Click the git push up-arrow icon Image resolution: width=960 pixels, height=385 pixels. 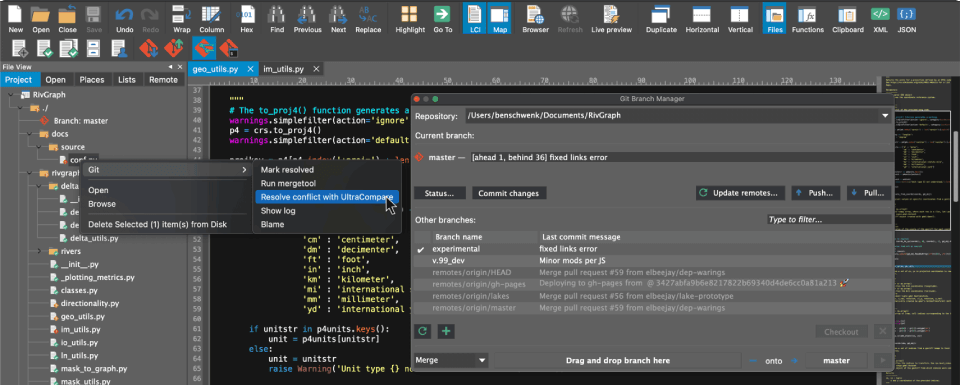174,48
